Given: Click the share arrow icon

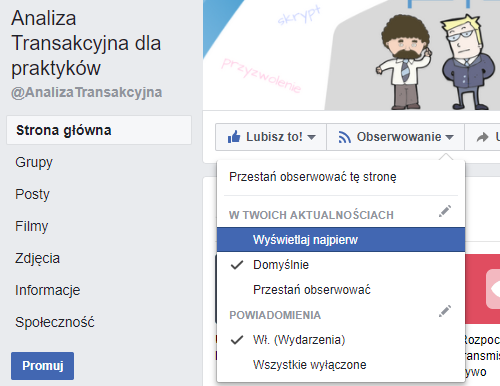Looking at the screenshot, I should (482, 137).
